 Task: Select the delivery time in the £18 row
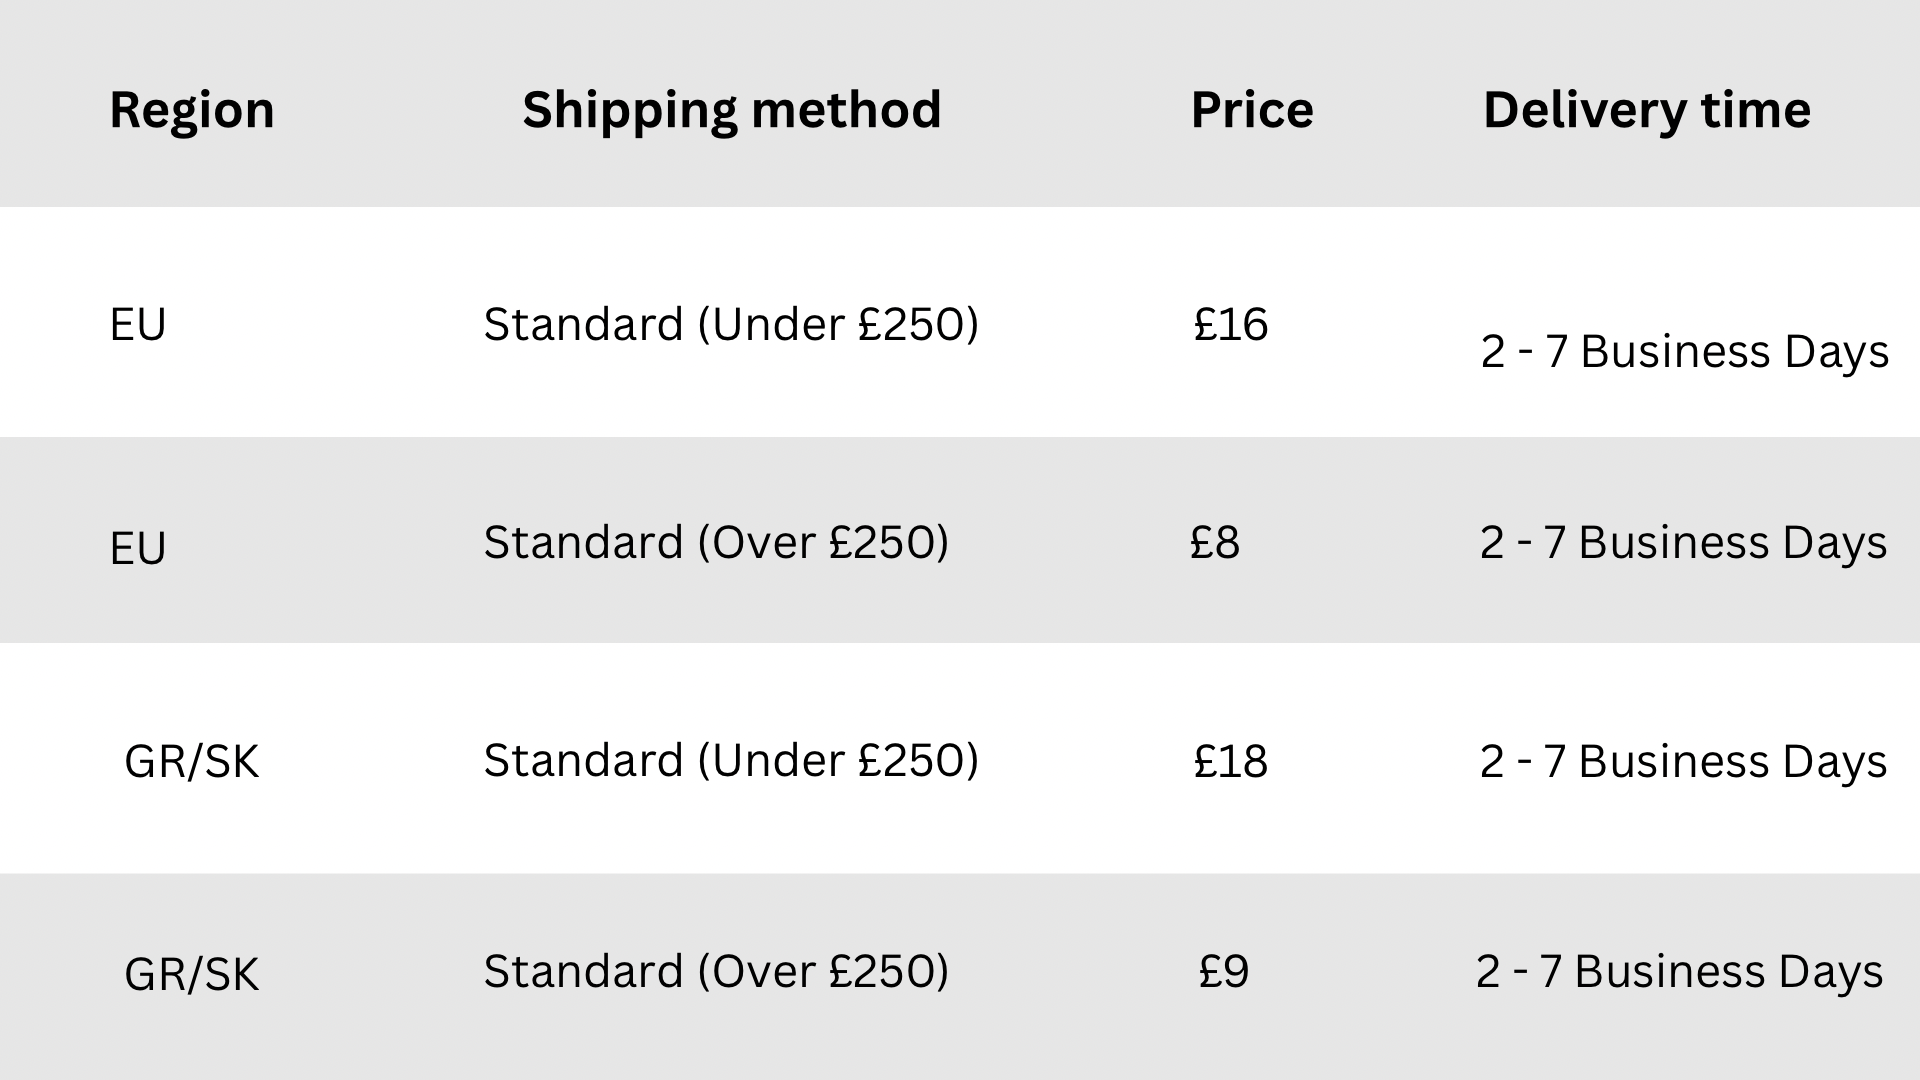pos(1683,761)
